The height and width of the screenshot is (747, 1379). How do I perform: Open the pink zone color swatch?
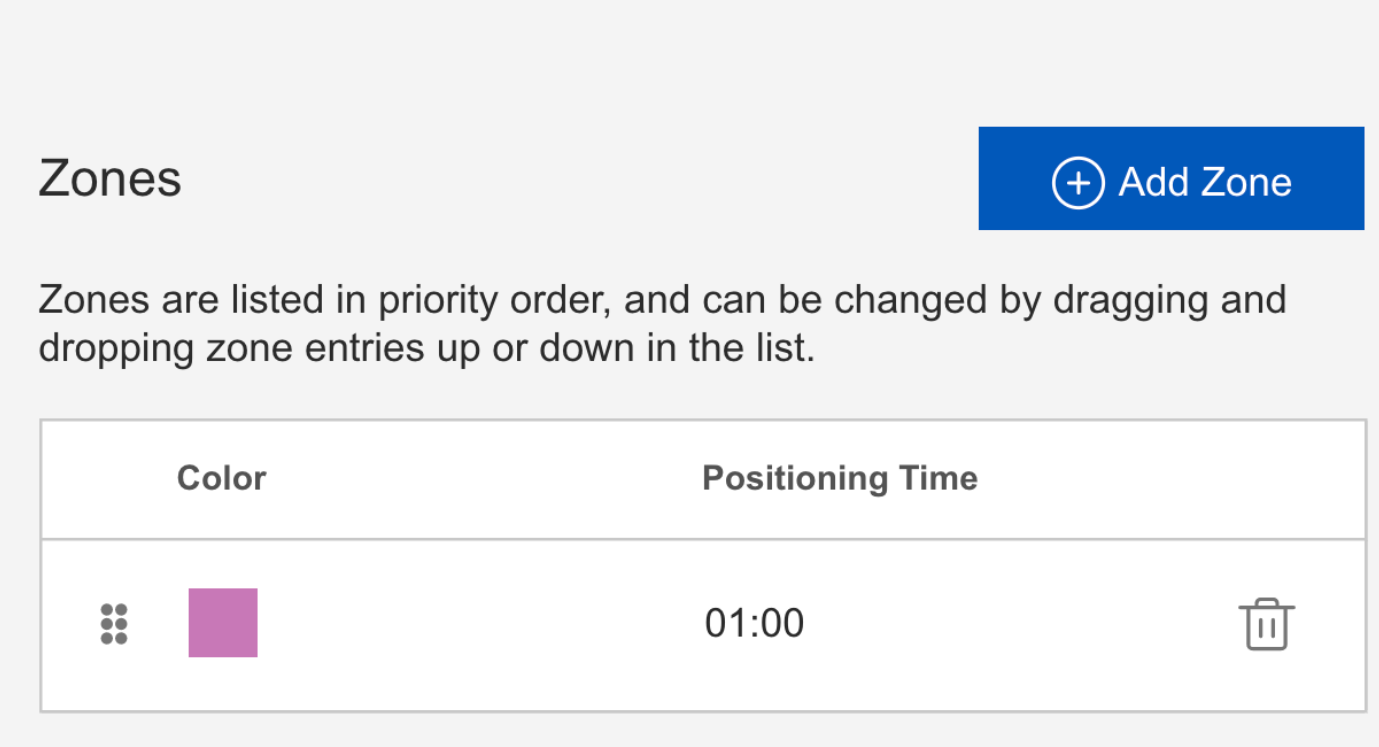click(x=223, y=622)
